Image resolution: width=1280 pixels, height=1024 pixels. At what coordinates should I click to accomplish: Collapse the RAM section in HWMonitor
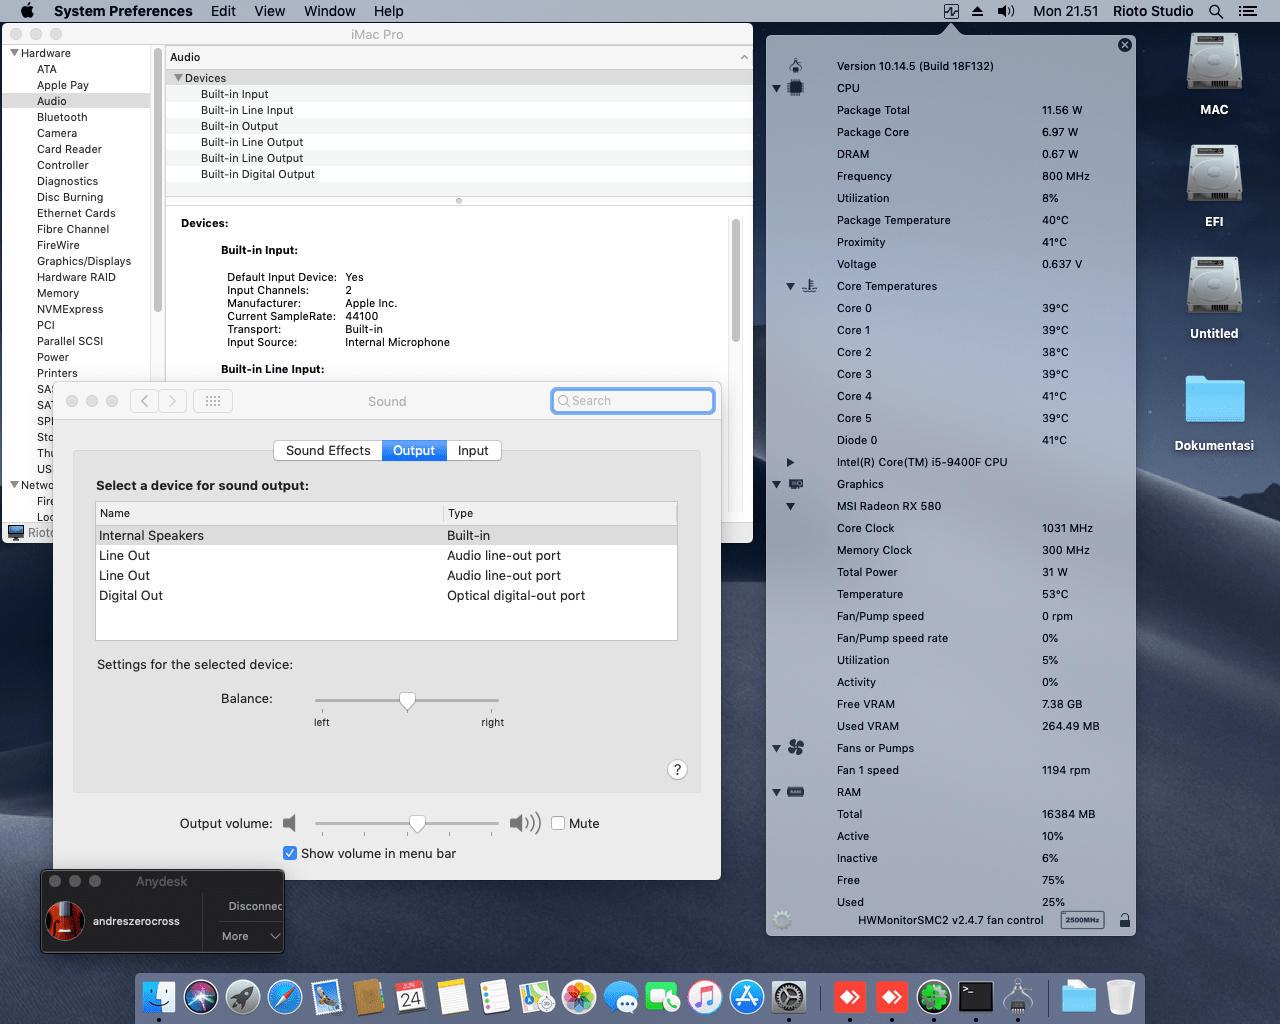coord(776,792)
